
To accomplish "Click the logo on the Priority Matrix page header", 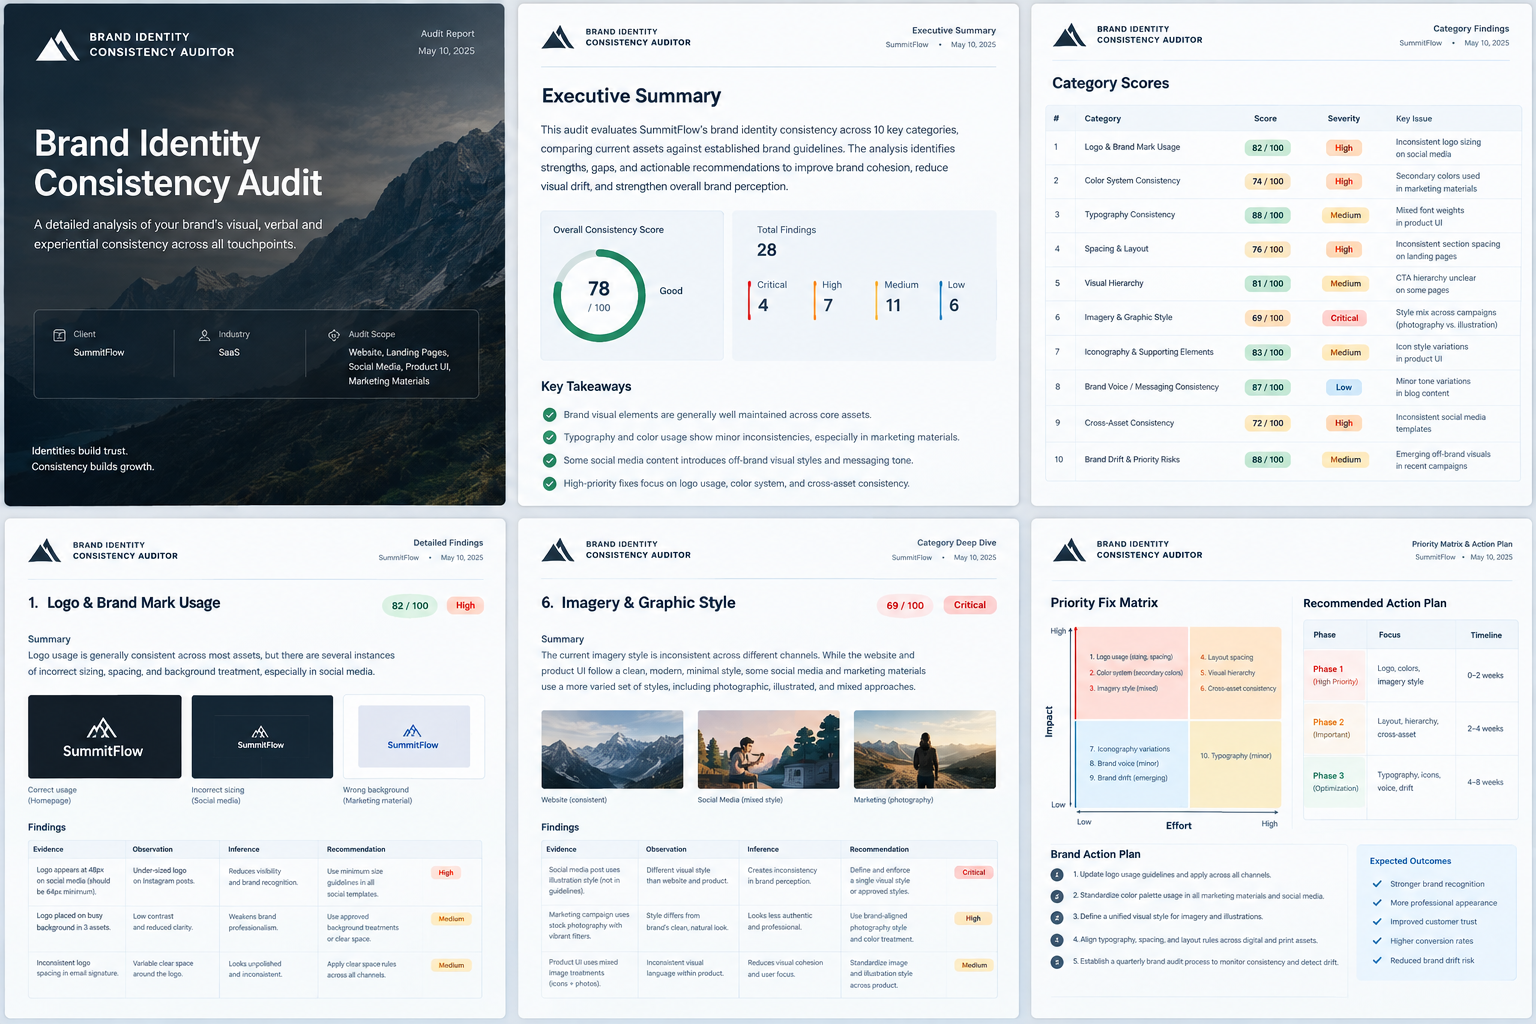I will [x=1069, y=549].
